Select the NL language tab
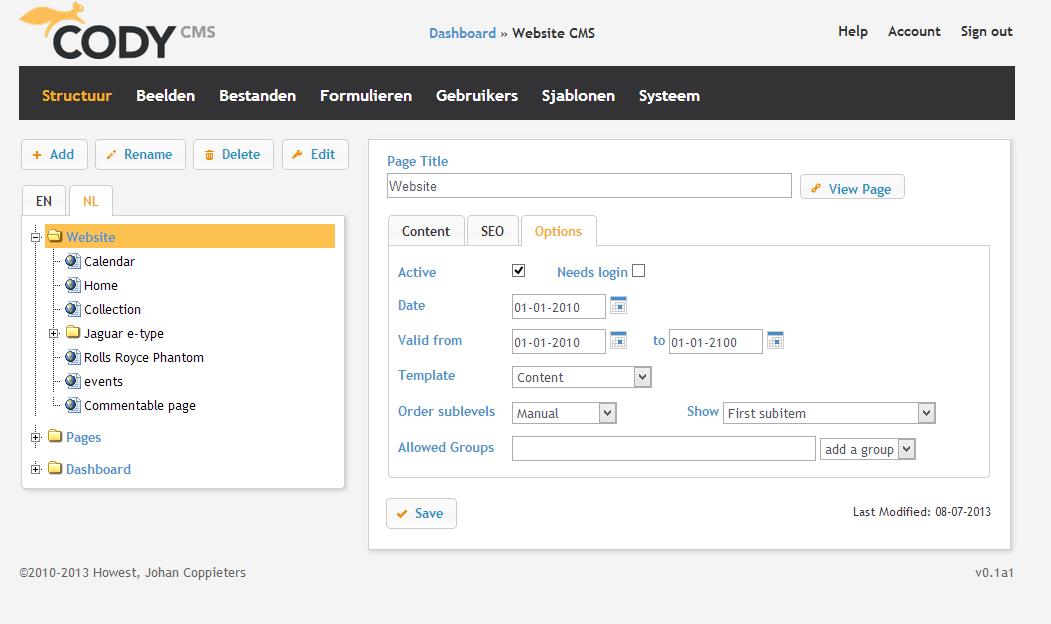Viewport: 1051px width, 624px height. [x=90, y=200]
